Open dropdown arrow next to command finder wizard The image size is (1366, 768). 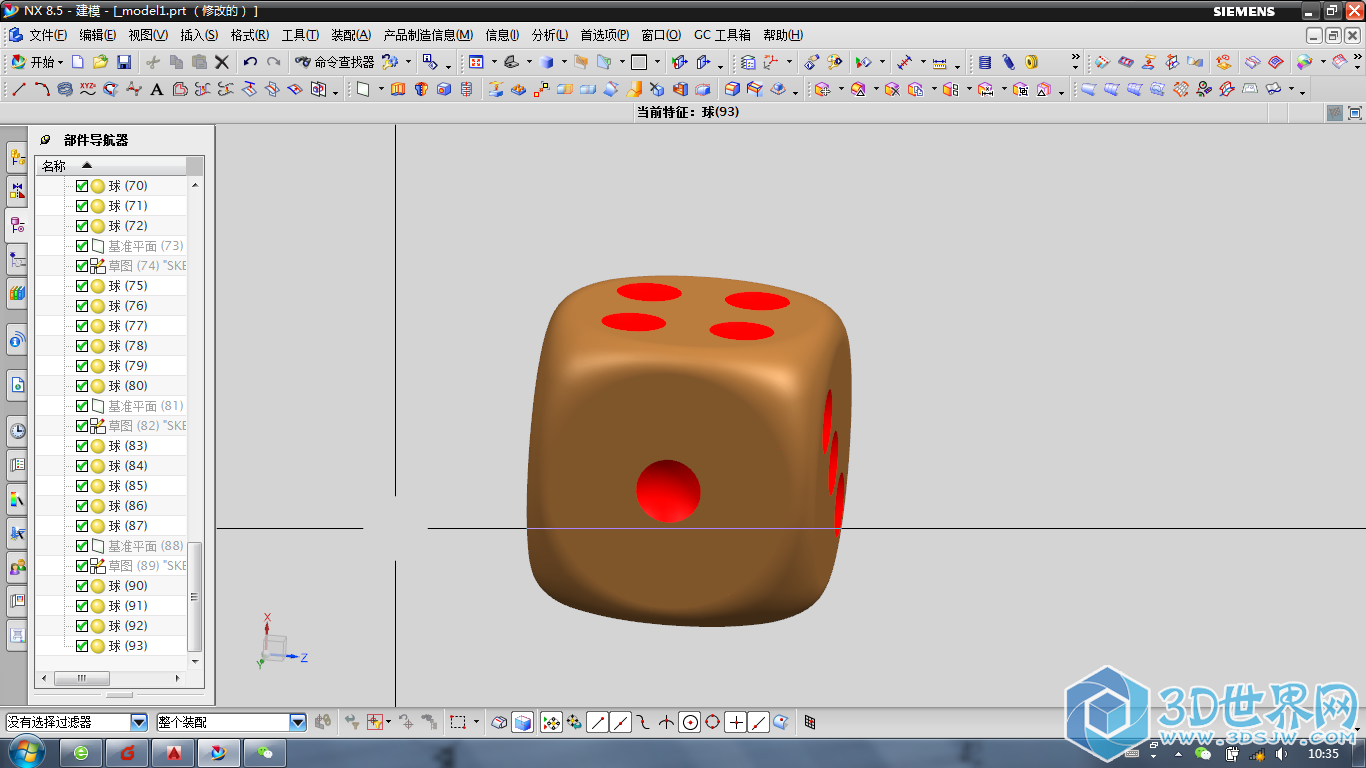pos(409,62)
